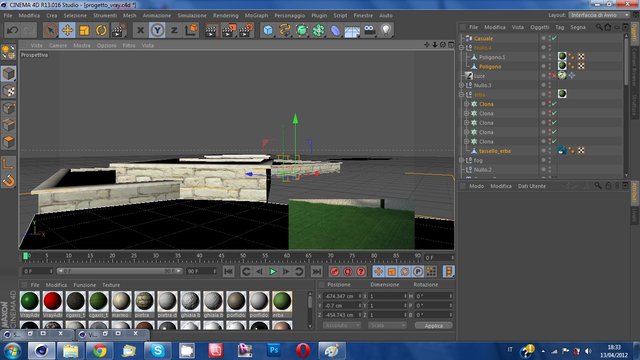Open the Rendering menu
This screenshot has height=360, width=640.
pos(226,16)
